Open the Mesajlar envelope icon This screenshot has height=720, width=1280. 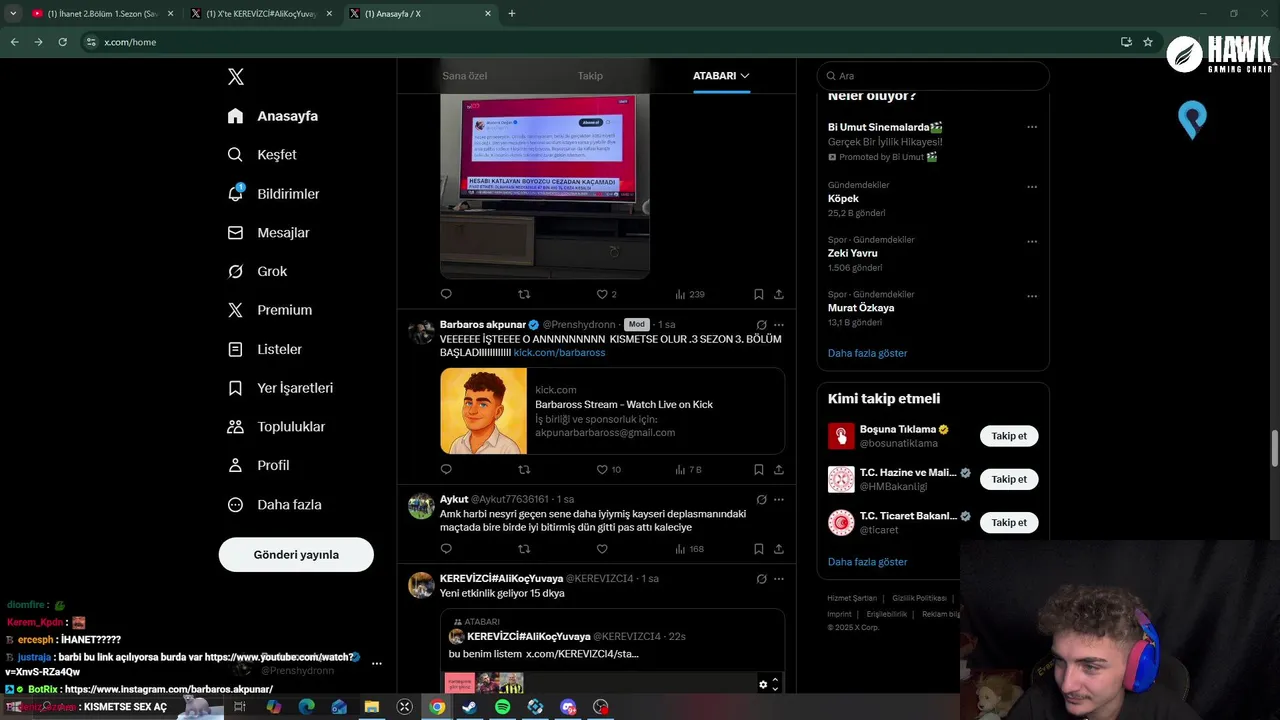point(235,232)
